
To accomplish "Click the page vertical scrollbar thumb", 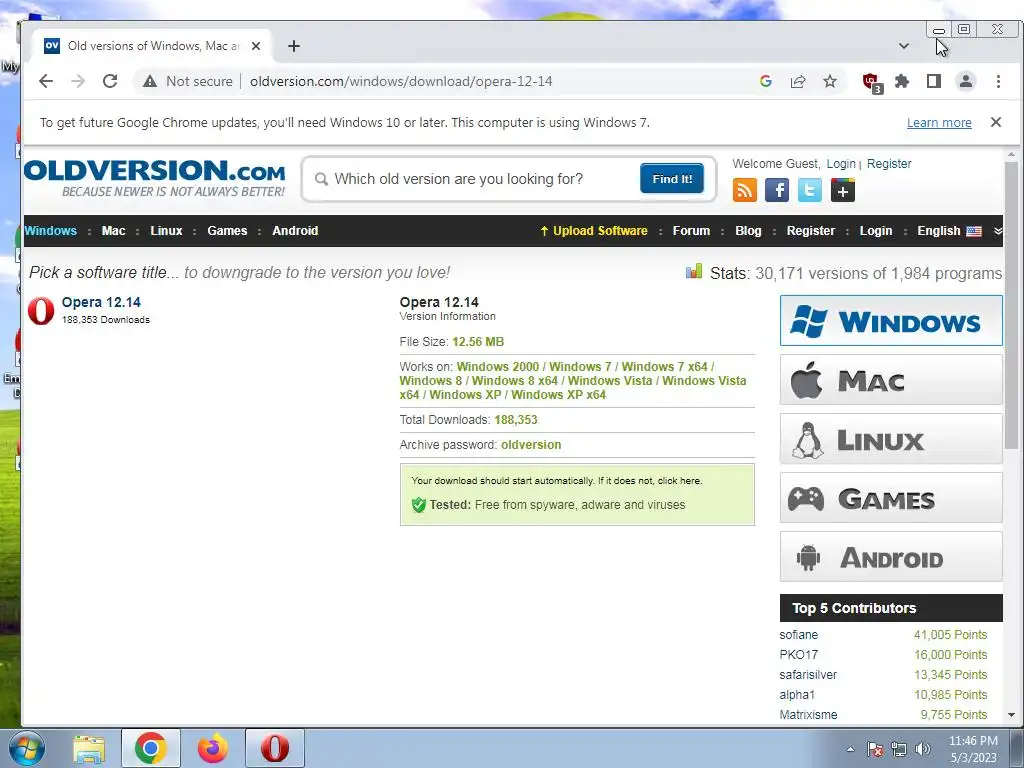I will 1011,304.
